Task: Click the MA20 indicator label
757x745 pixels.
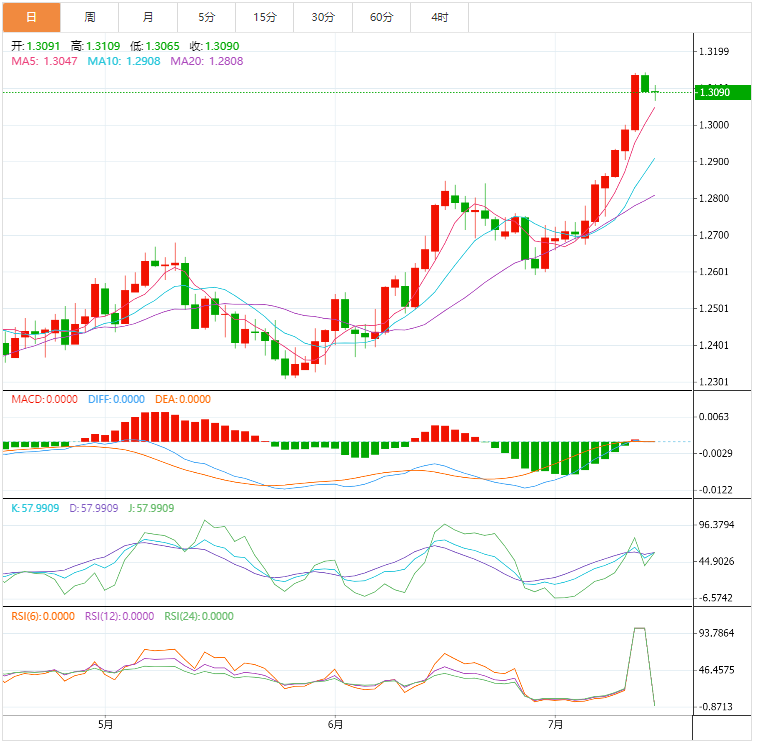Action: pyautogui.click(x=207, y=61)
